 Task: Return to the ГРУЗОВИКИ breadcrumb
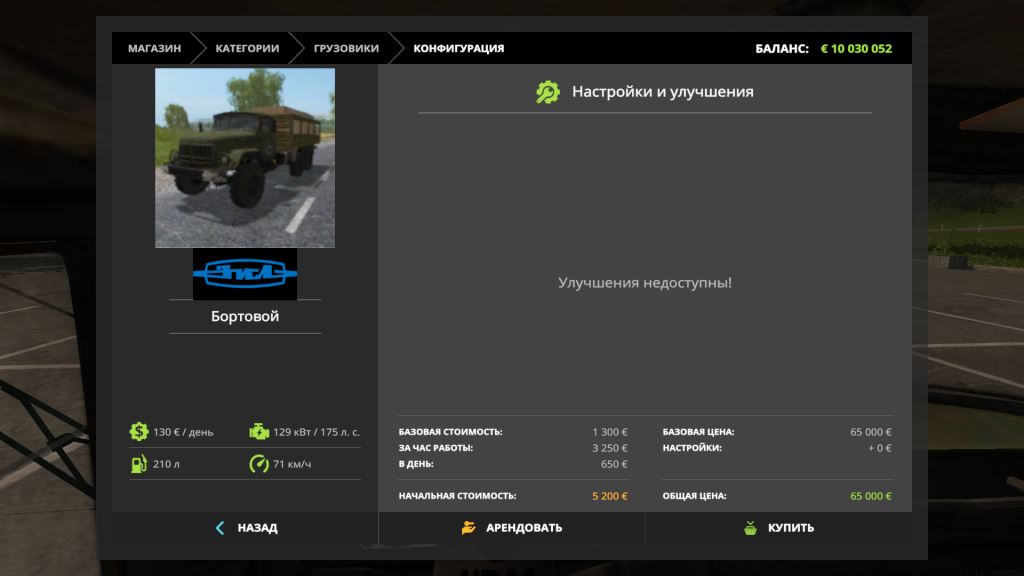pyautogui.click(x=346, y=48)
